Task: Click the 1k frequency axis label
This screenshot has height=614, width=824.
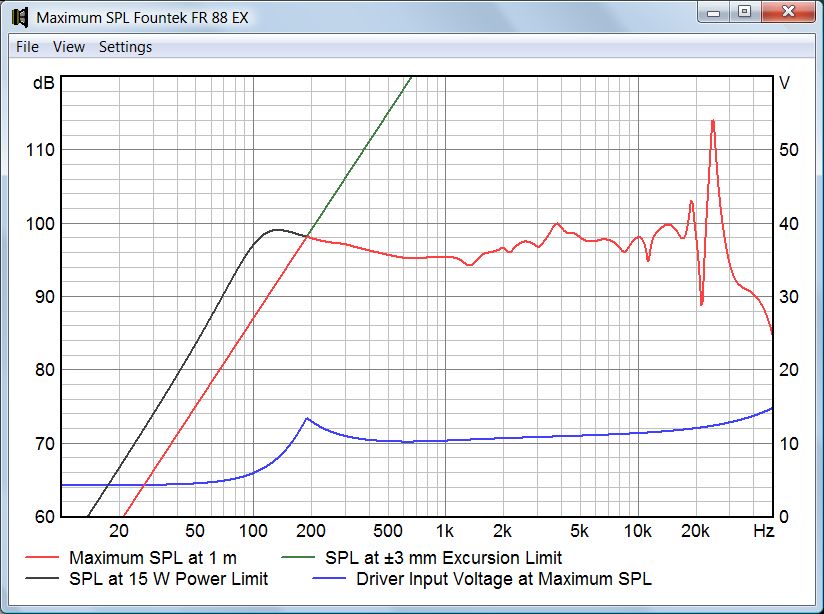Action: tap(445, 531)
